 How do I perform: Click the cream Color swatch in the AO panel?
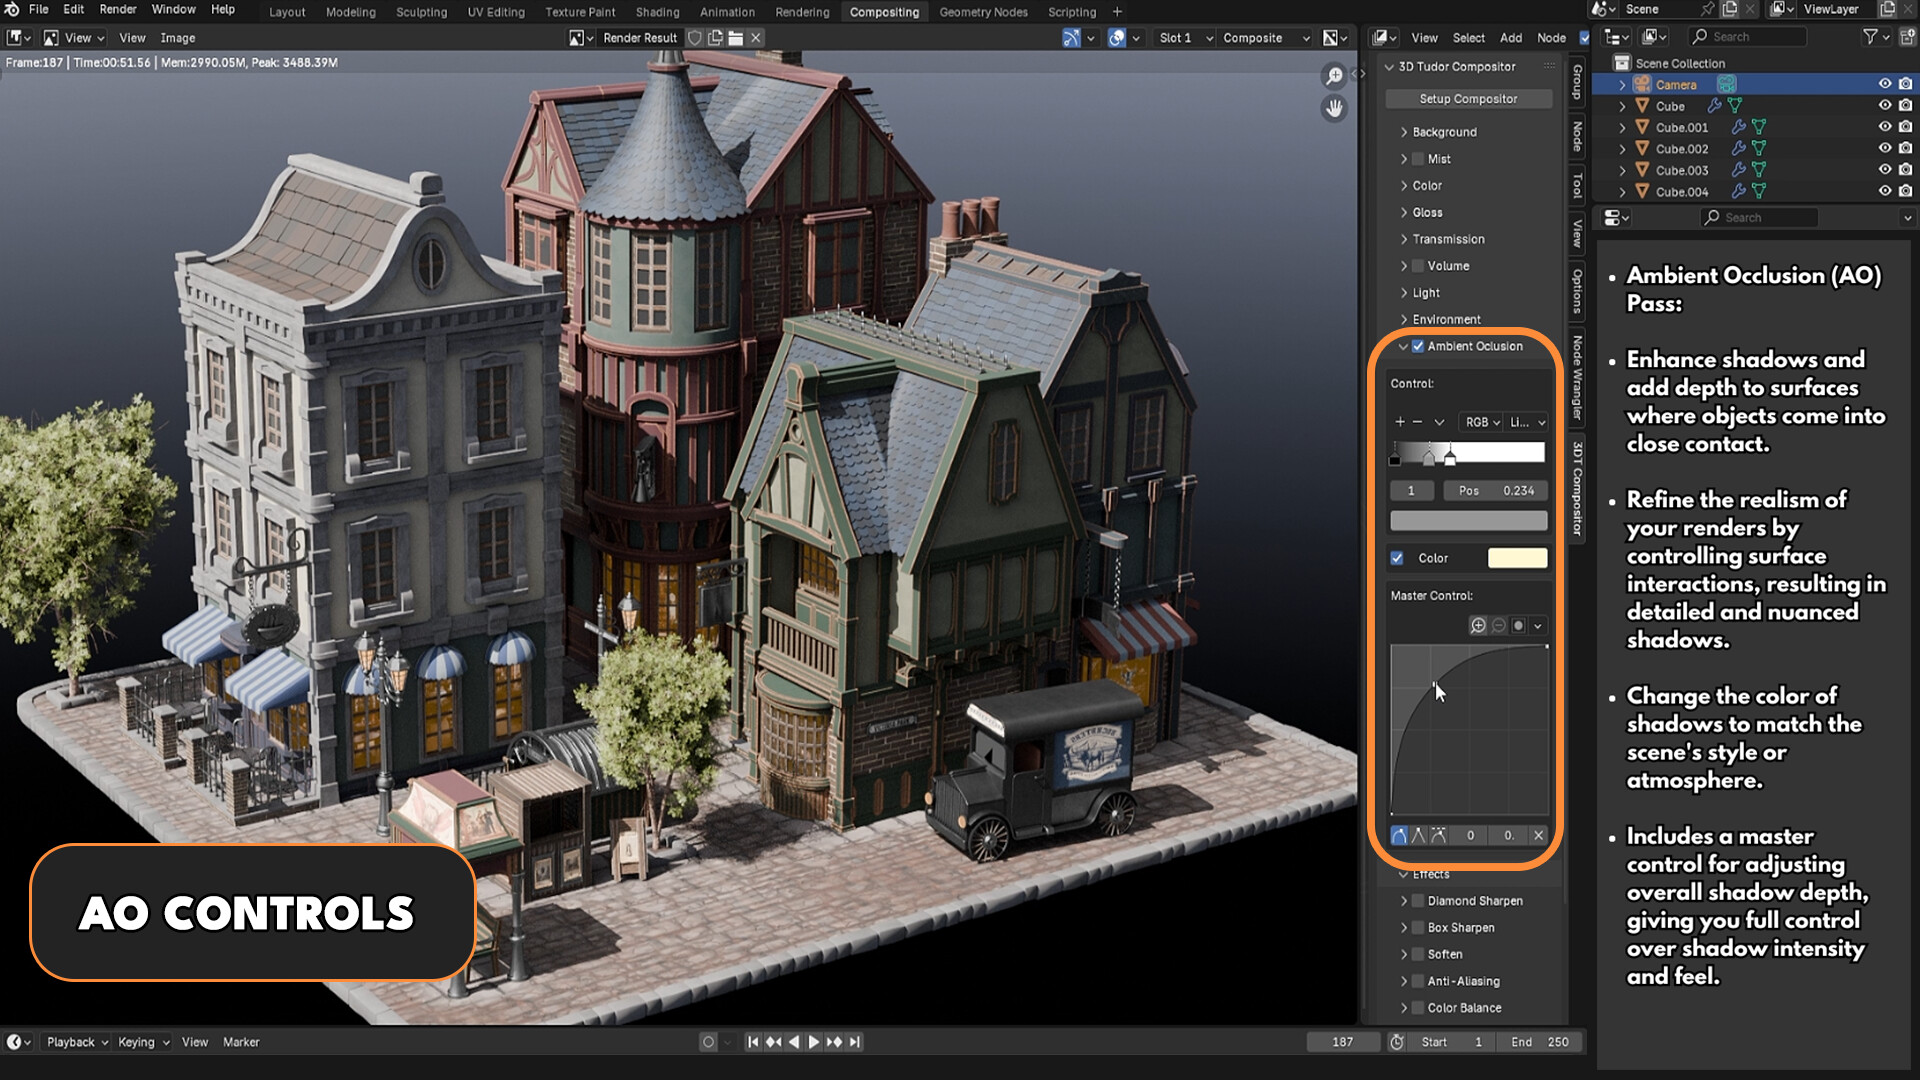click(1518, 558)
